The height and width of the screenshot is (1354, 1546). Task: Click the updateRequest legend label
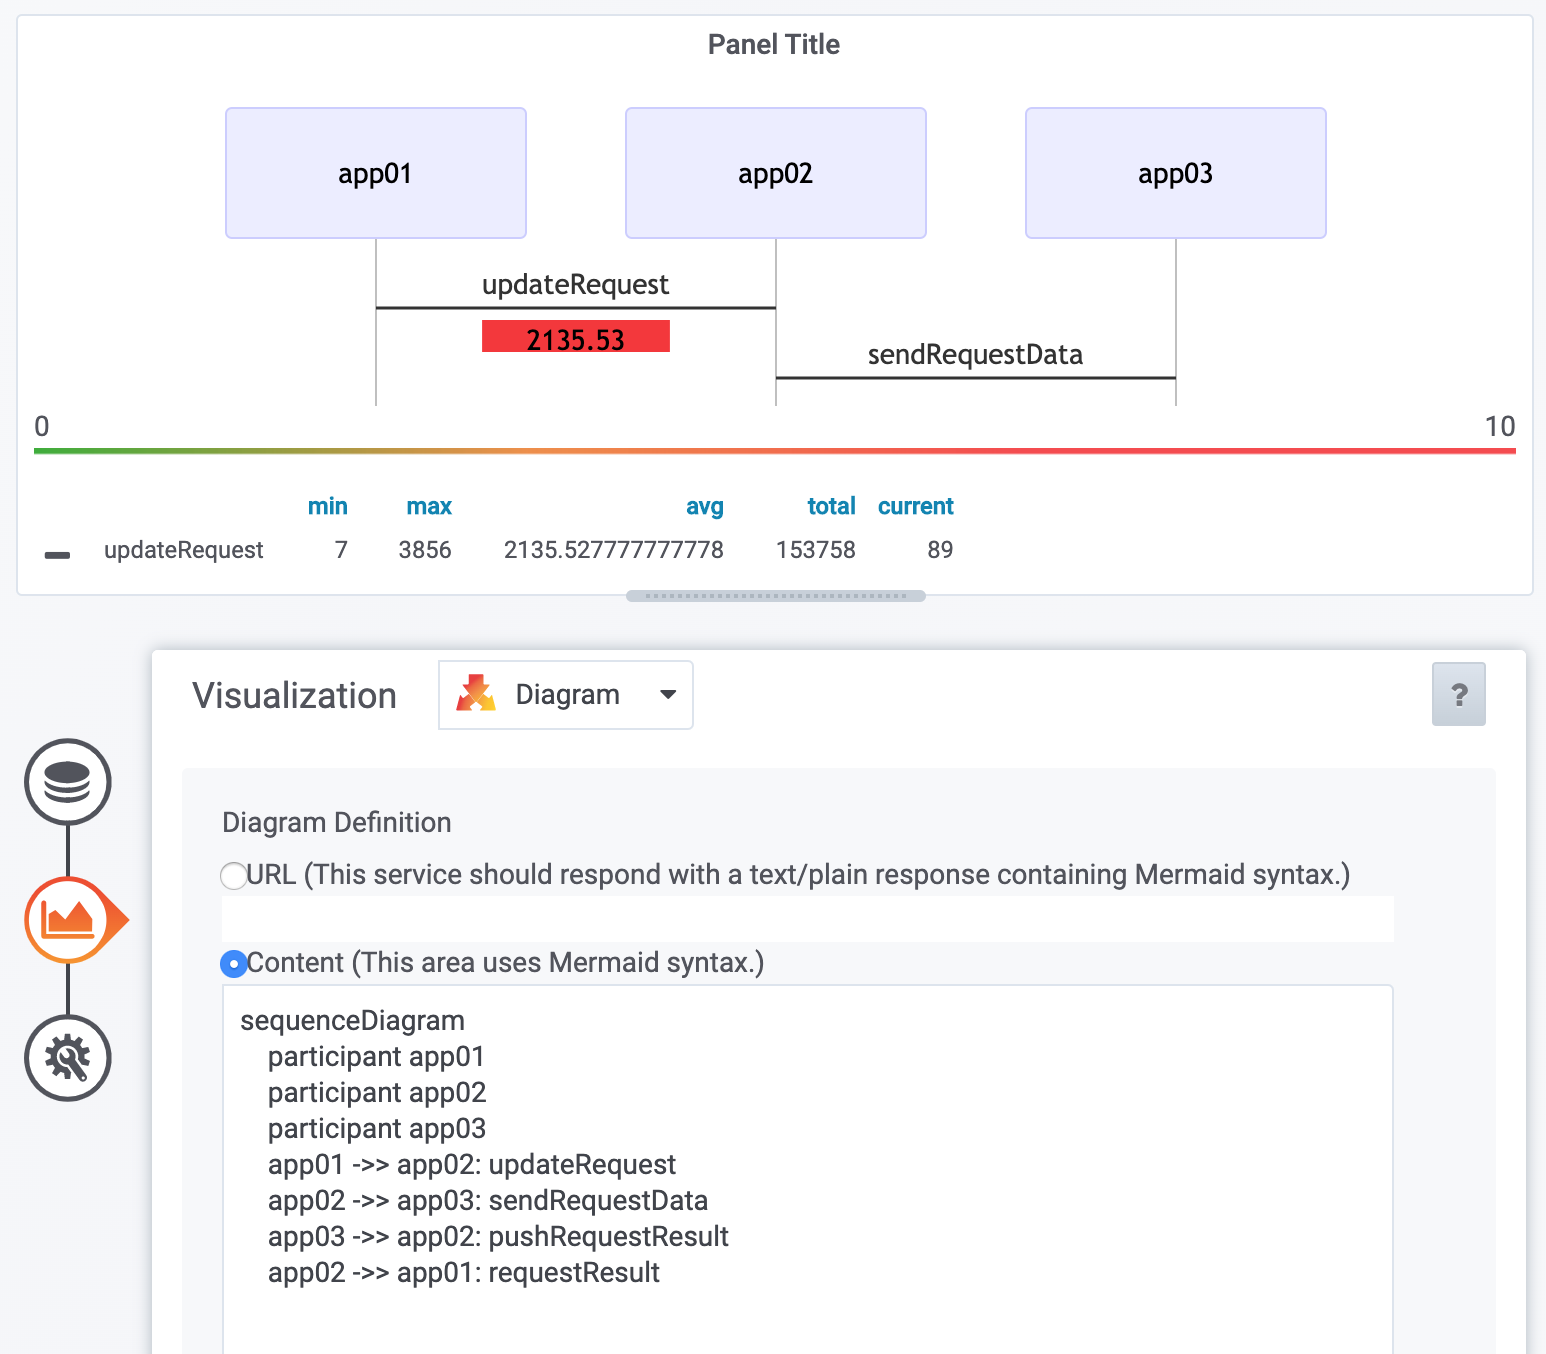click(184, 549)
